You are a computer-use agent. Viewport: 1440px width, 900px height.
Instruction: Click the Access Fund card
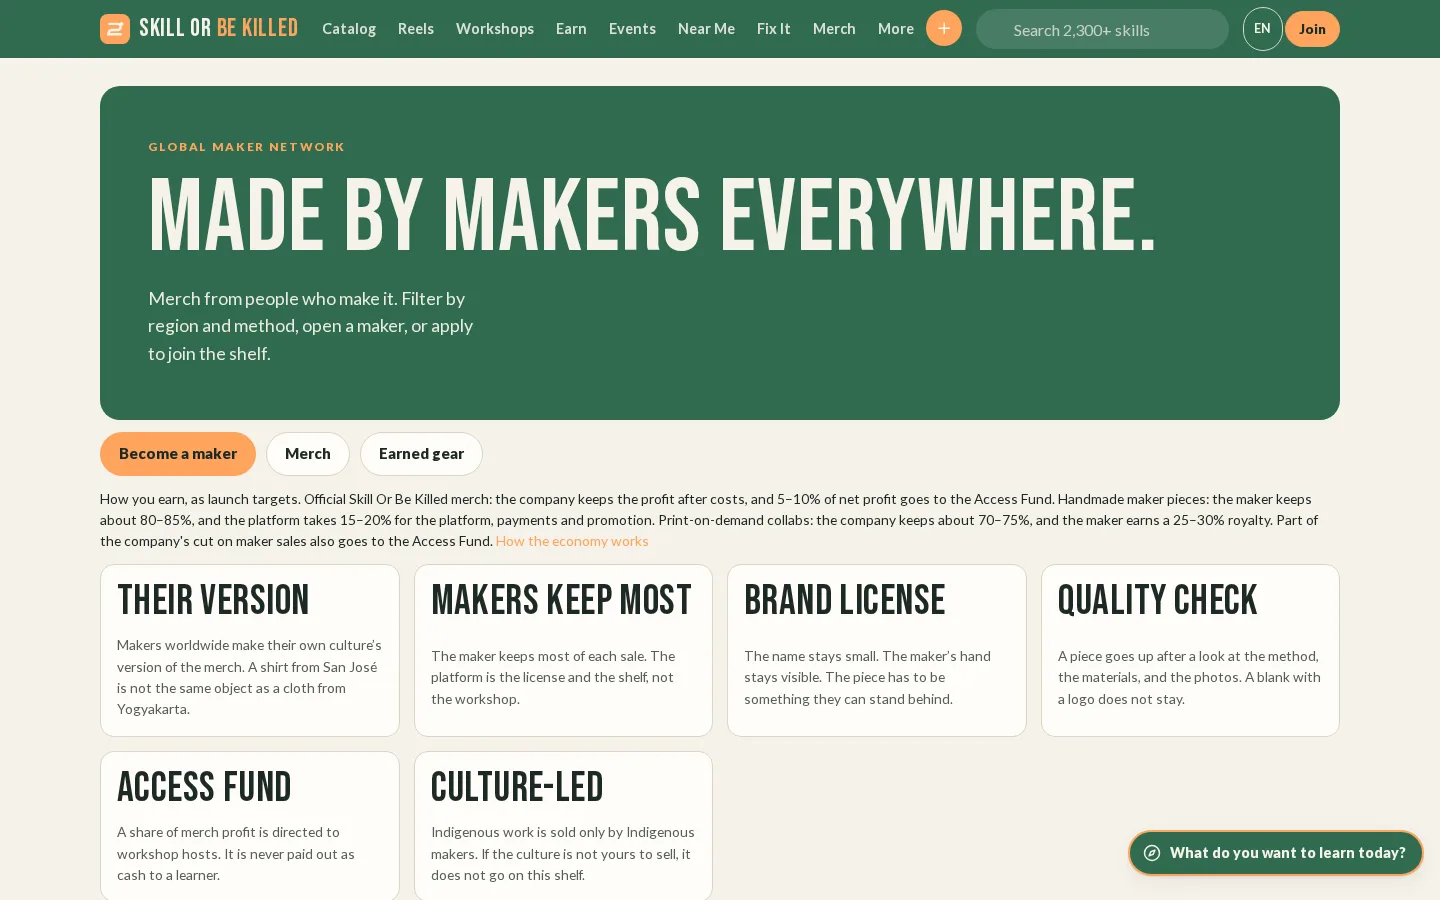pyautogui.click(x=250, y=826)
